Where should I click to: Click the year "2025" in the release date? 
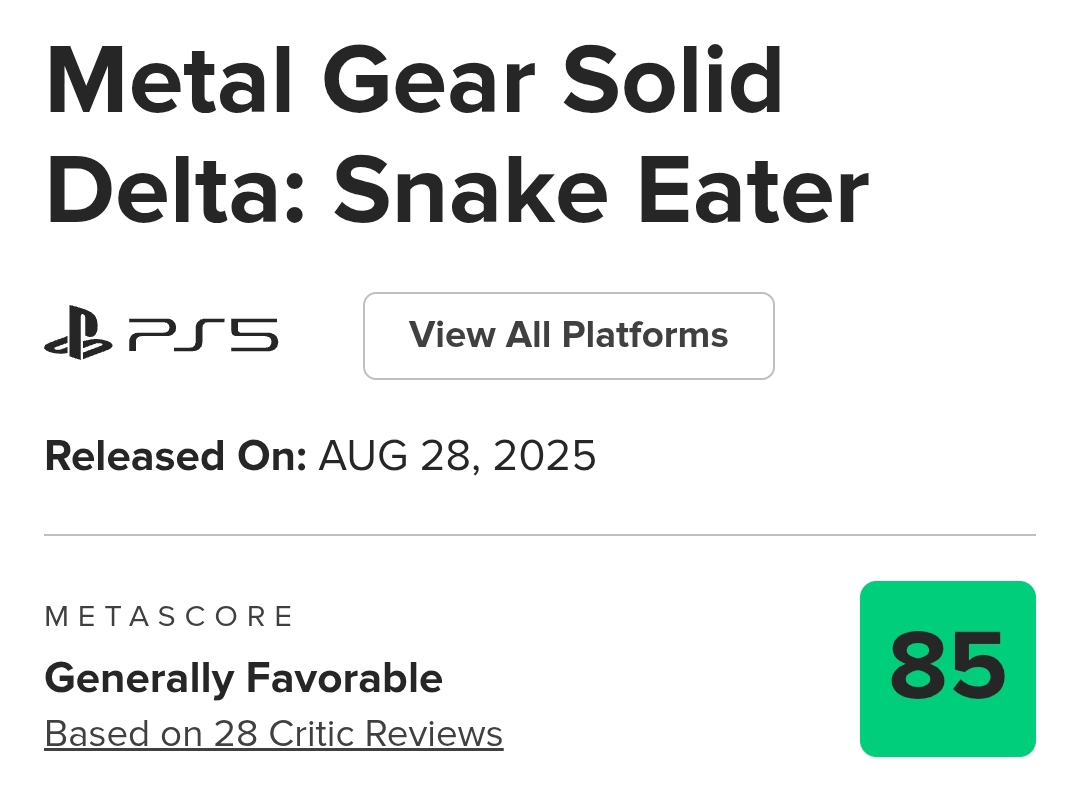pos(545,457)
